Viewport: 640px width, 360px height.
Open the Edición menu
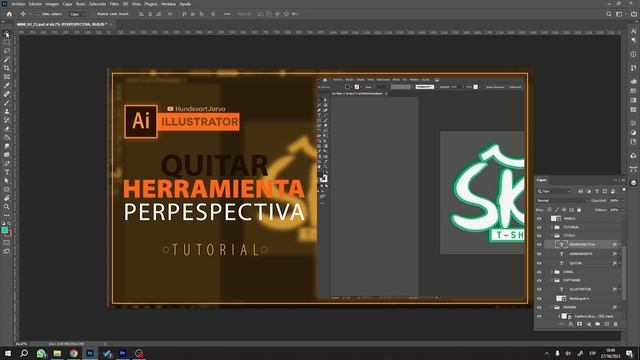(35, 4)
